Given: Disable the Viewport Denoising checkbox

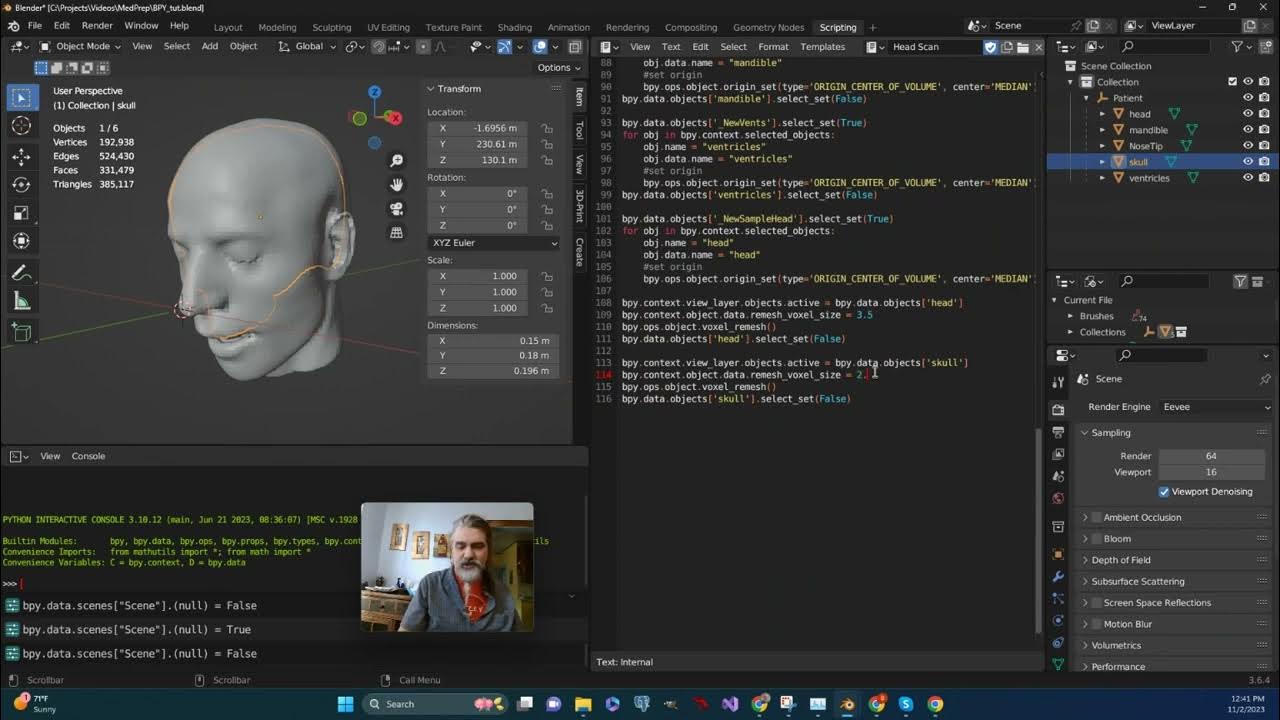Looking at the screenshot, I should [x=1164, y=492].
